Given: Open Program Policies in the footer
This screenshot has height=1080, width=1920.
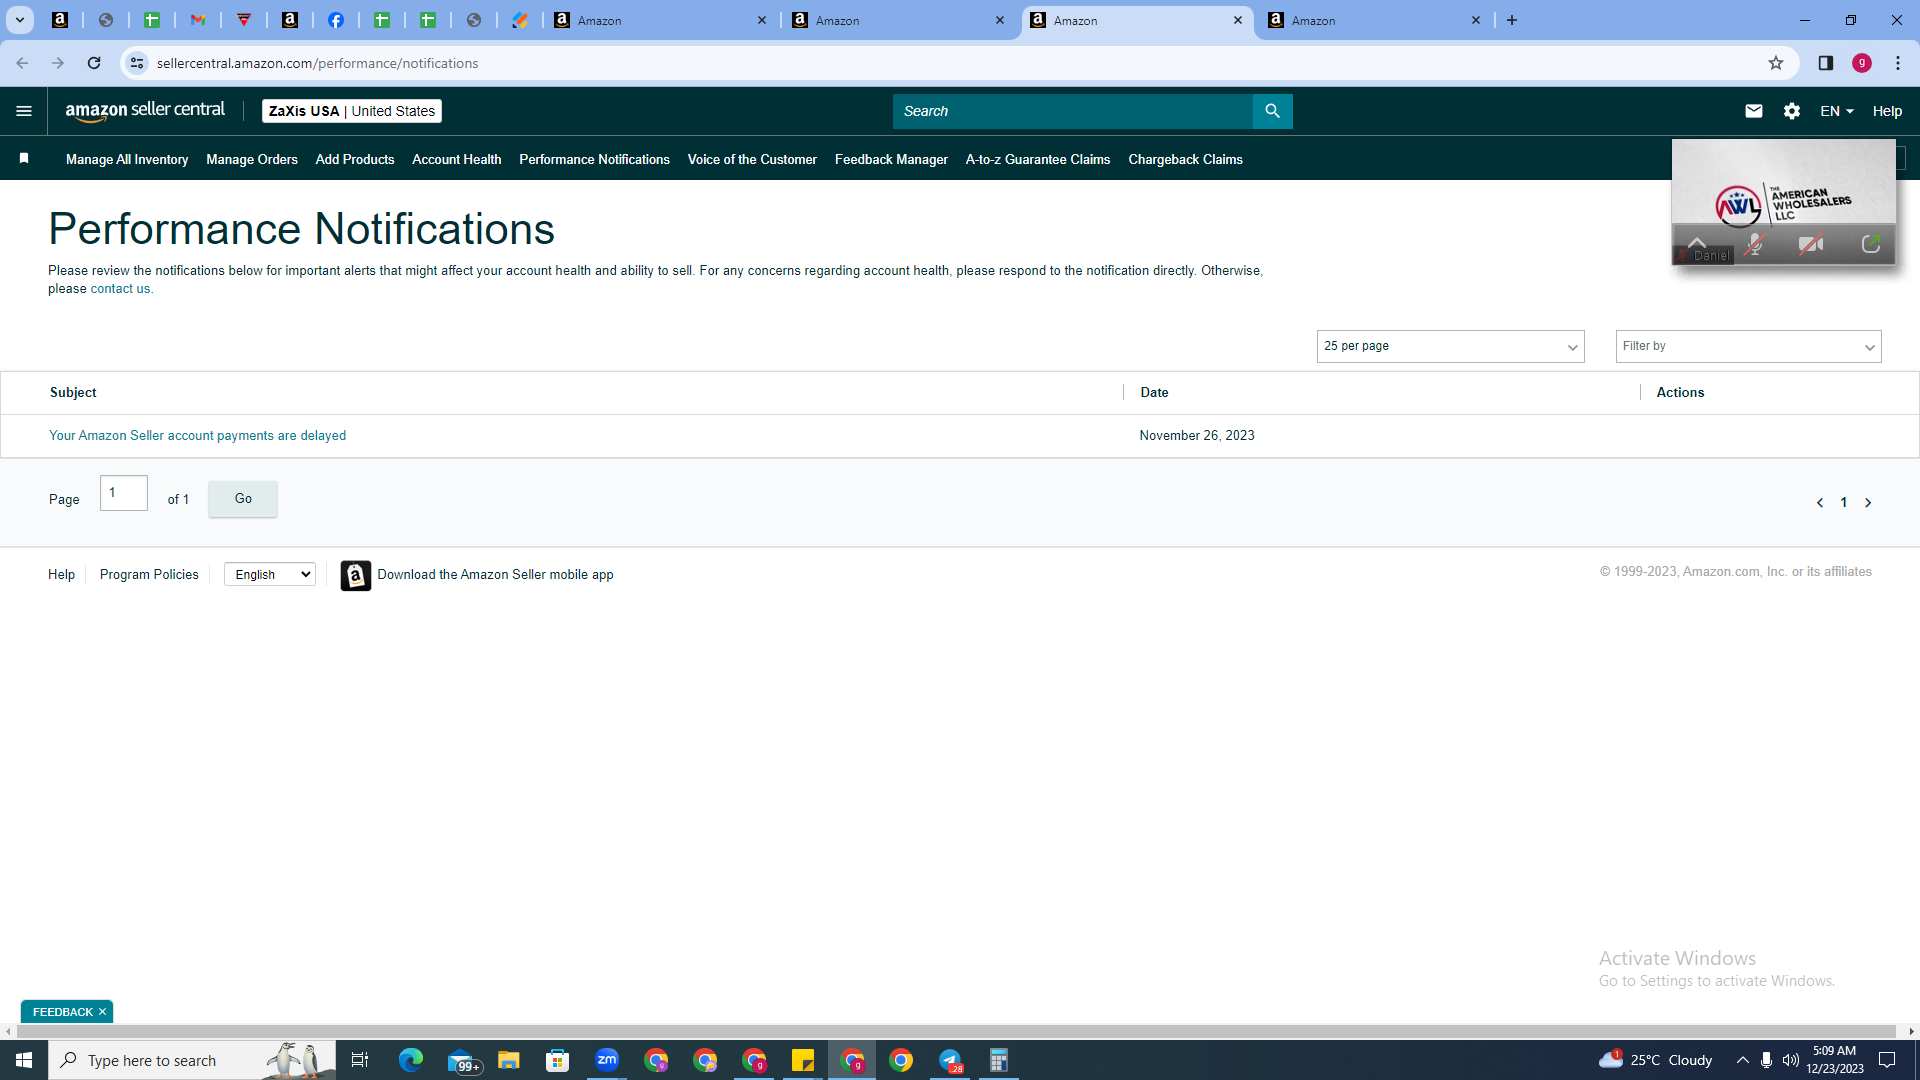Looking at the screenshot, I should tap(149, 574).
